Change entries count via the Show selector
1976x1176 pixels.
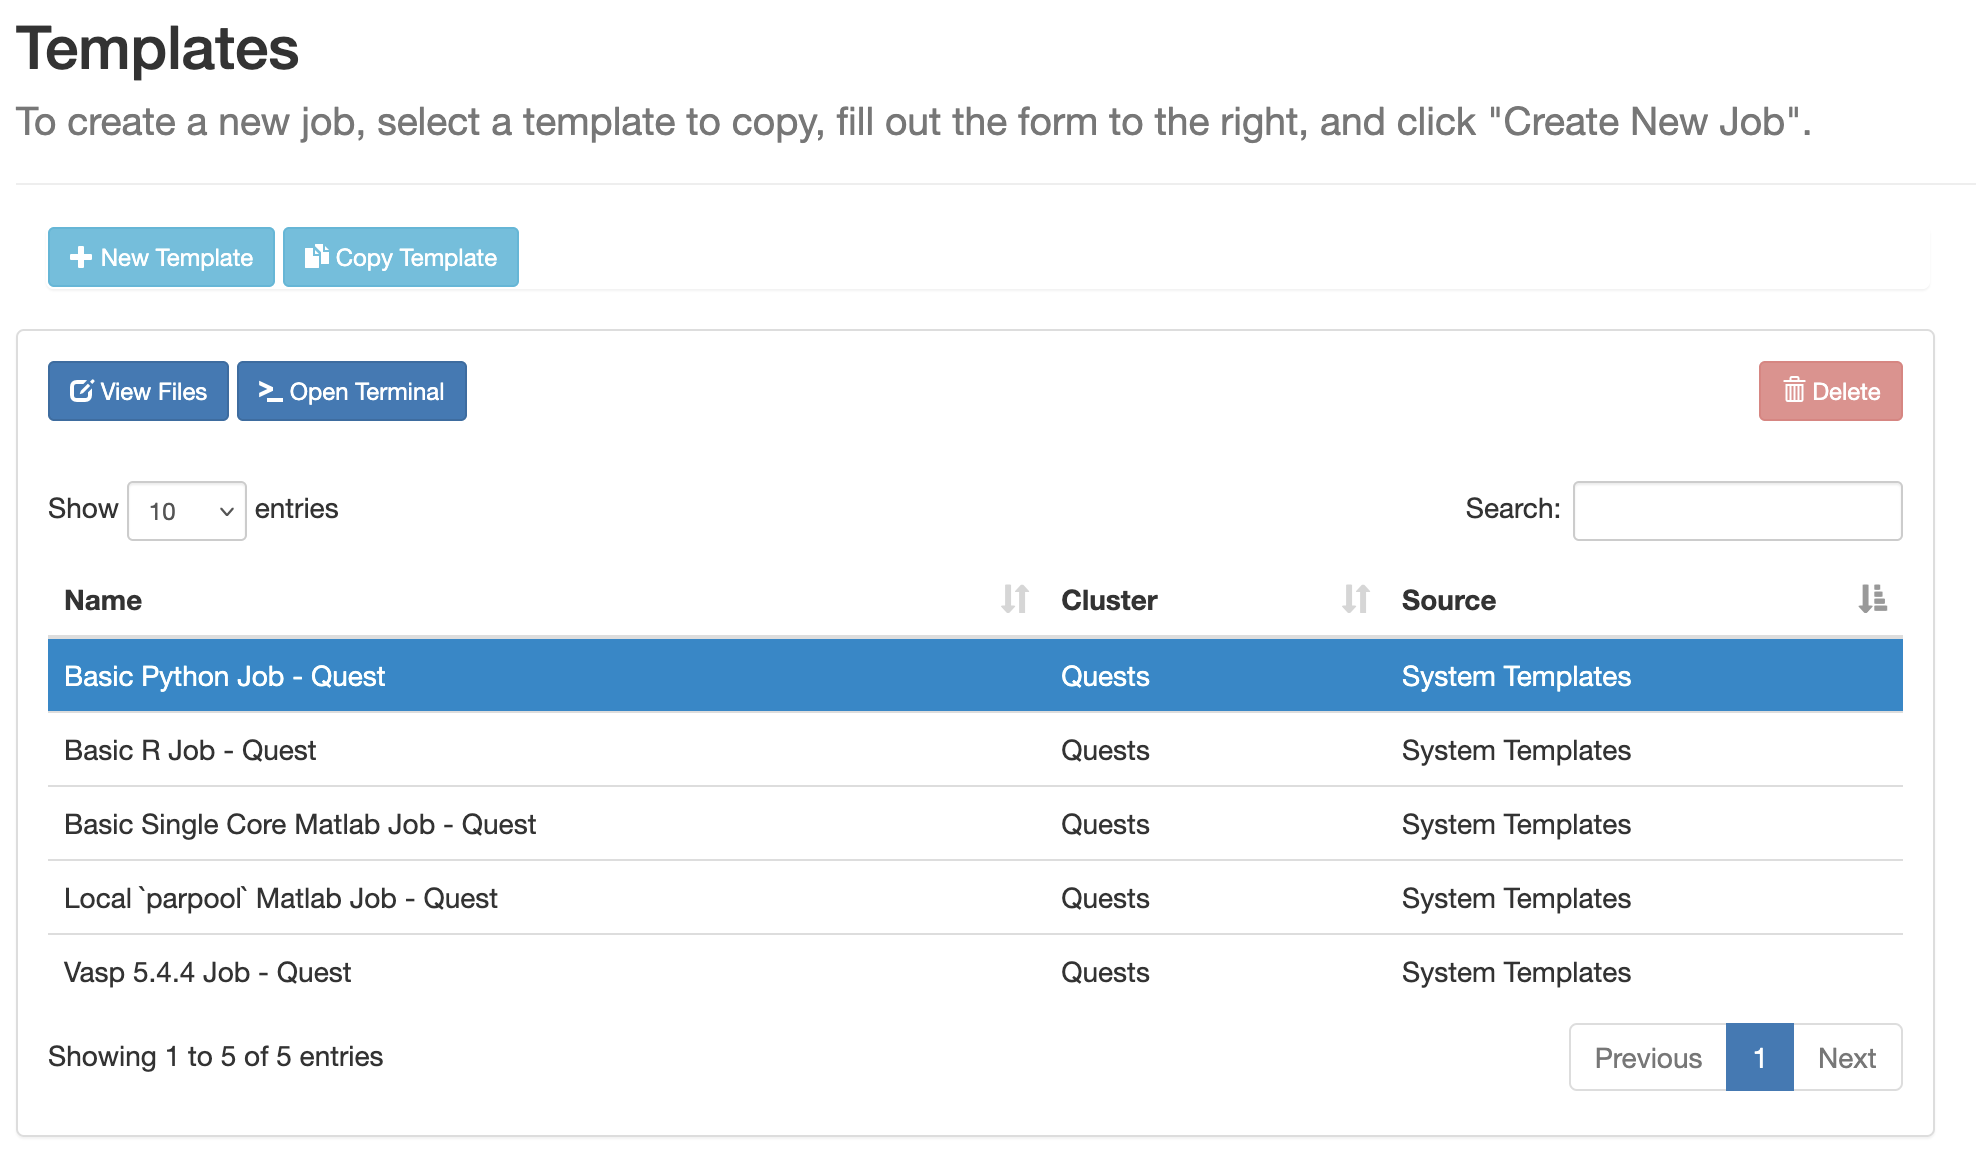point(186,510)
